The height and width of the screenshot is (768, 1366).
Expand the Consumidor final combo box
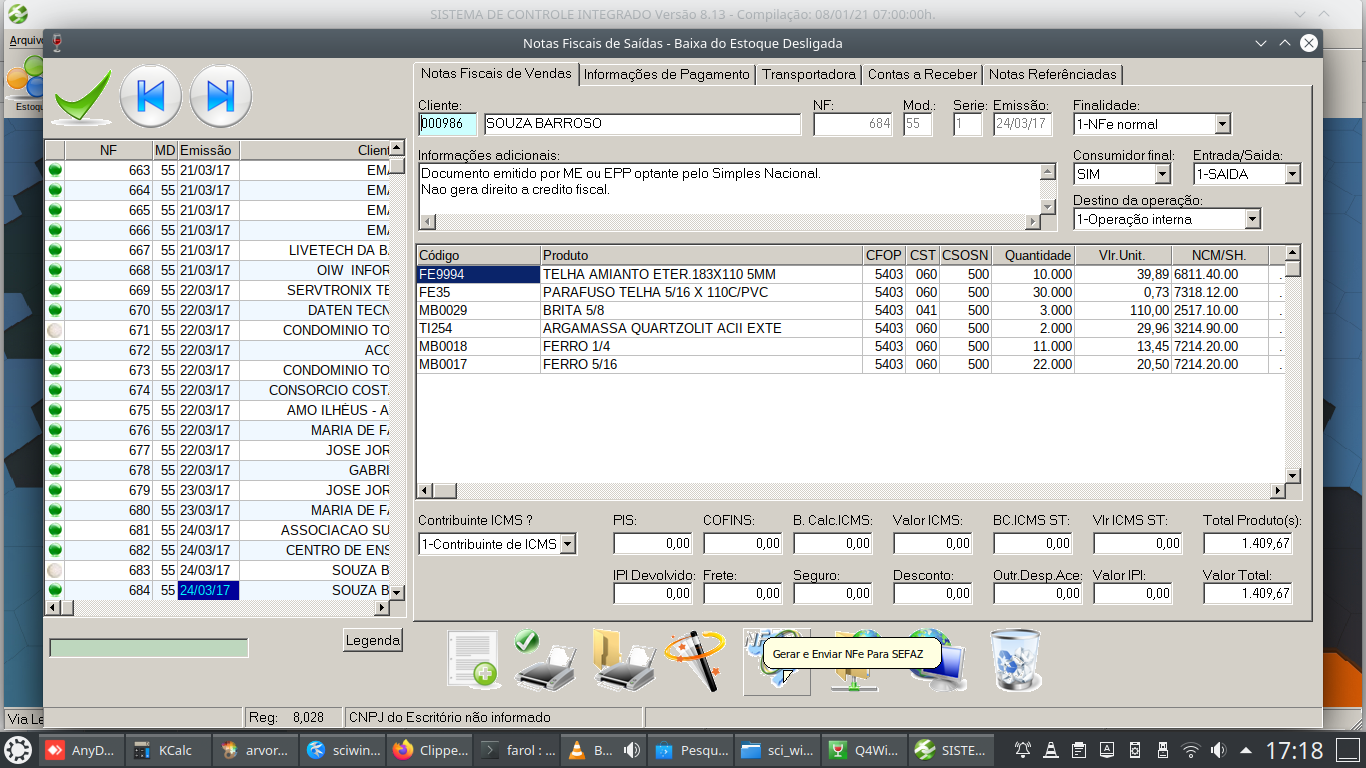[x=1162, y=174]
